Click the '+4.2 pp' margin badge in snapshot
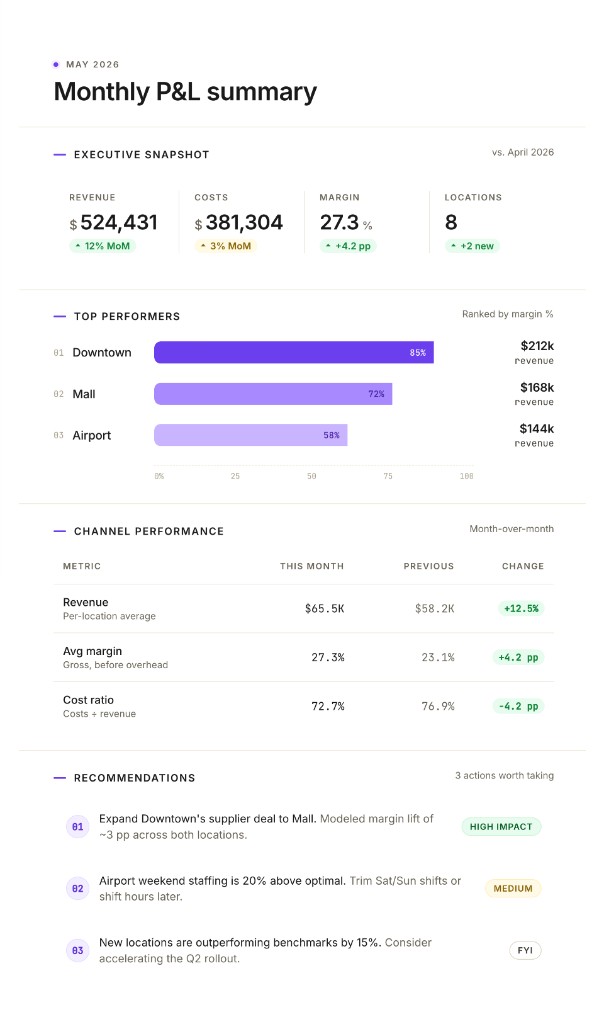This screenshot has height=1024, width=604. (x=347, y=246)
